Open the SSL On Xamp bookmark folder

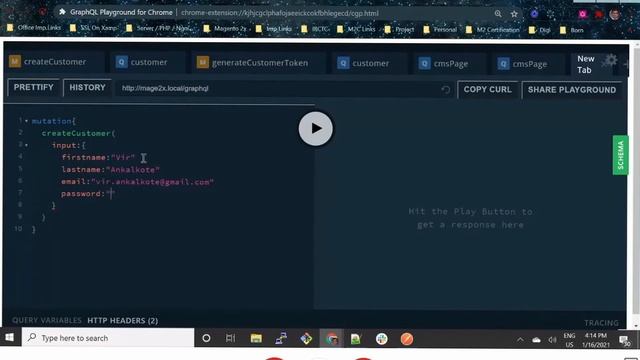pyautogui.click(x=93, y=28)
